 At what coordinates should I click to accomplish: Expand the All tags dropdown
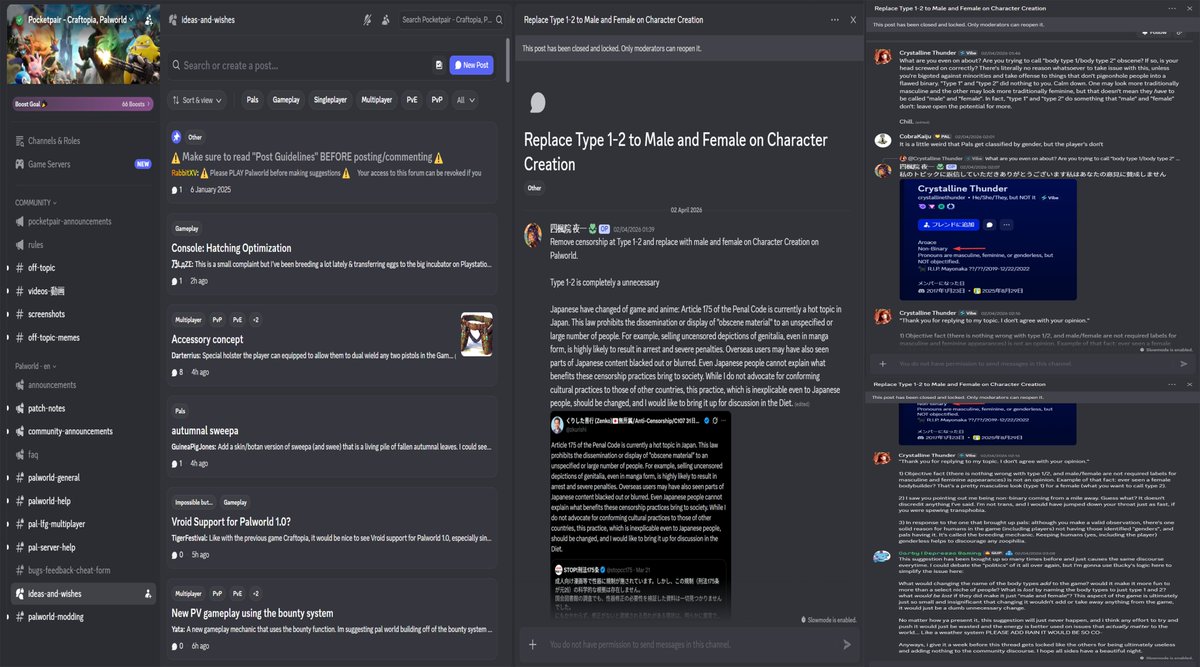[466, 100]
